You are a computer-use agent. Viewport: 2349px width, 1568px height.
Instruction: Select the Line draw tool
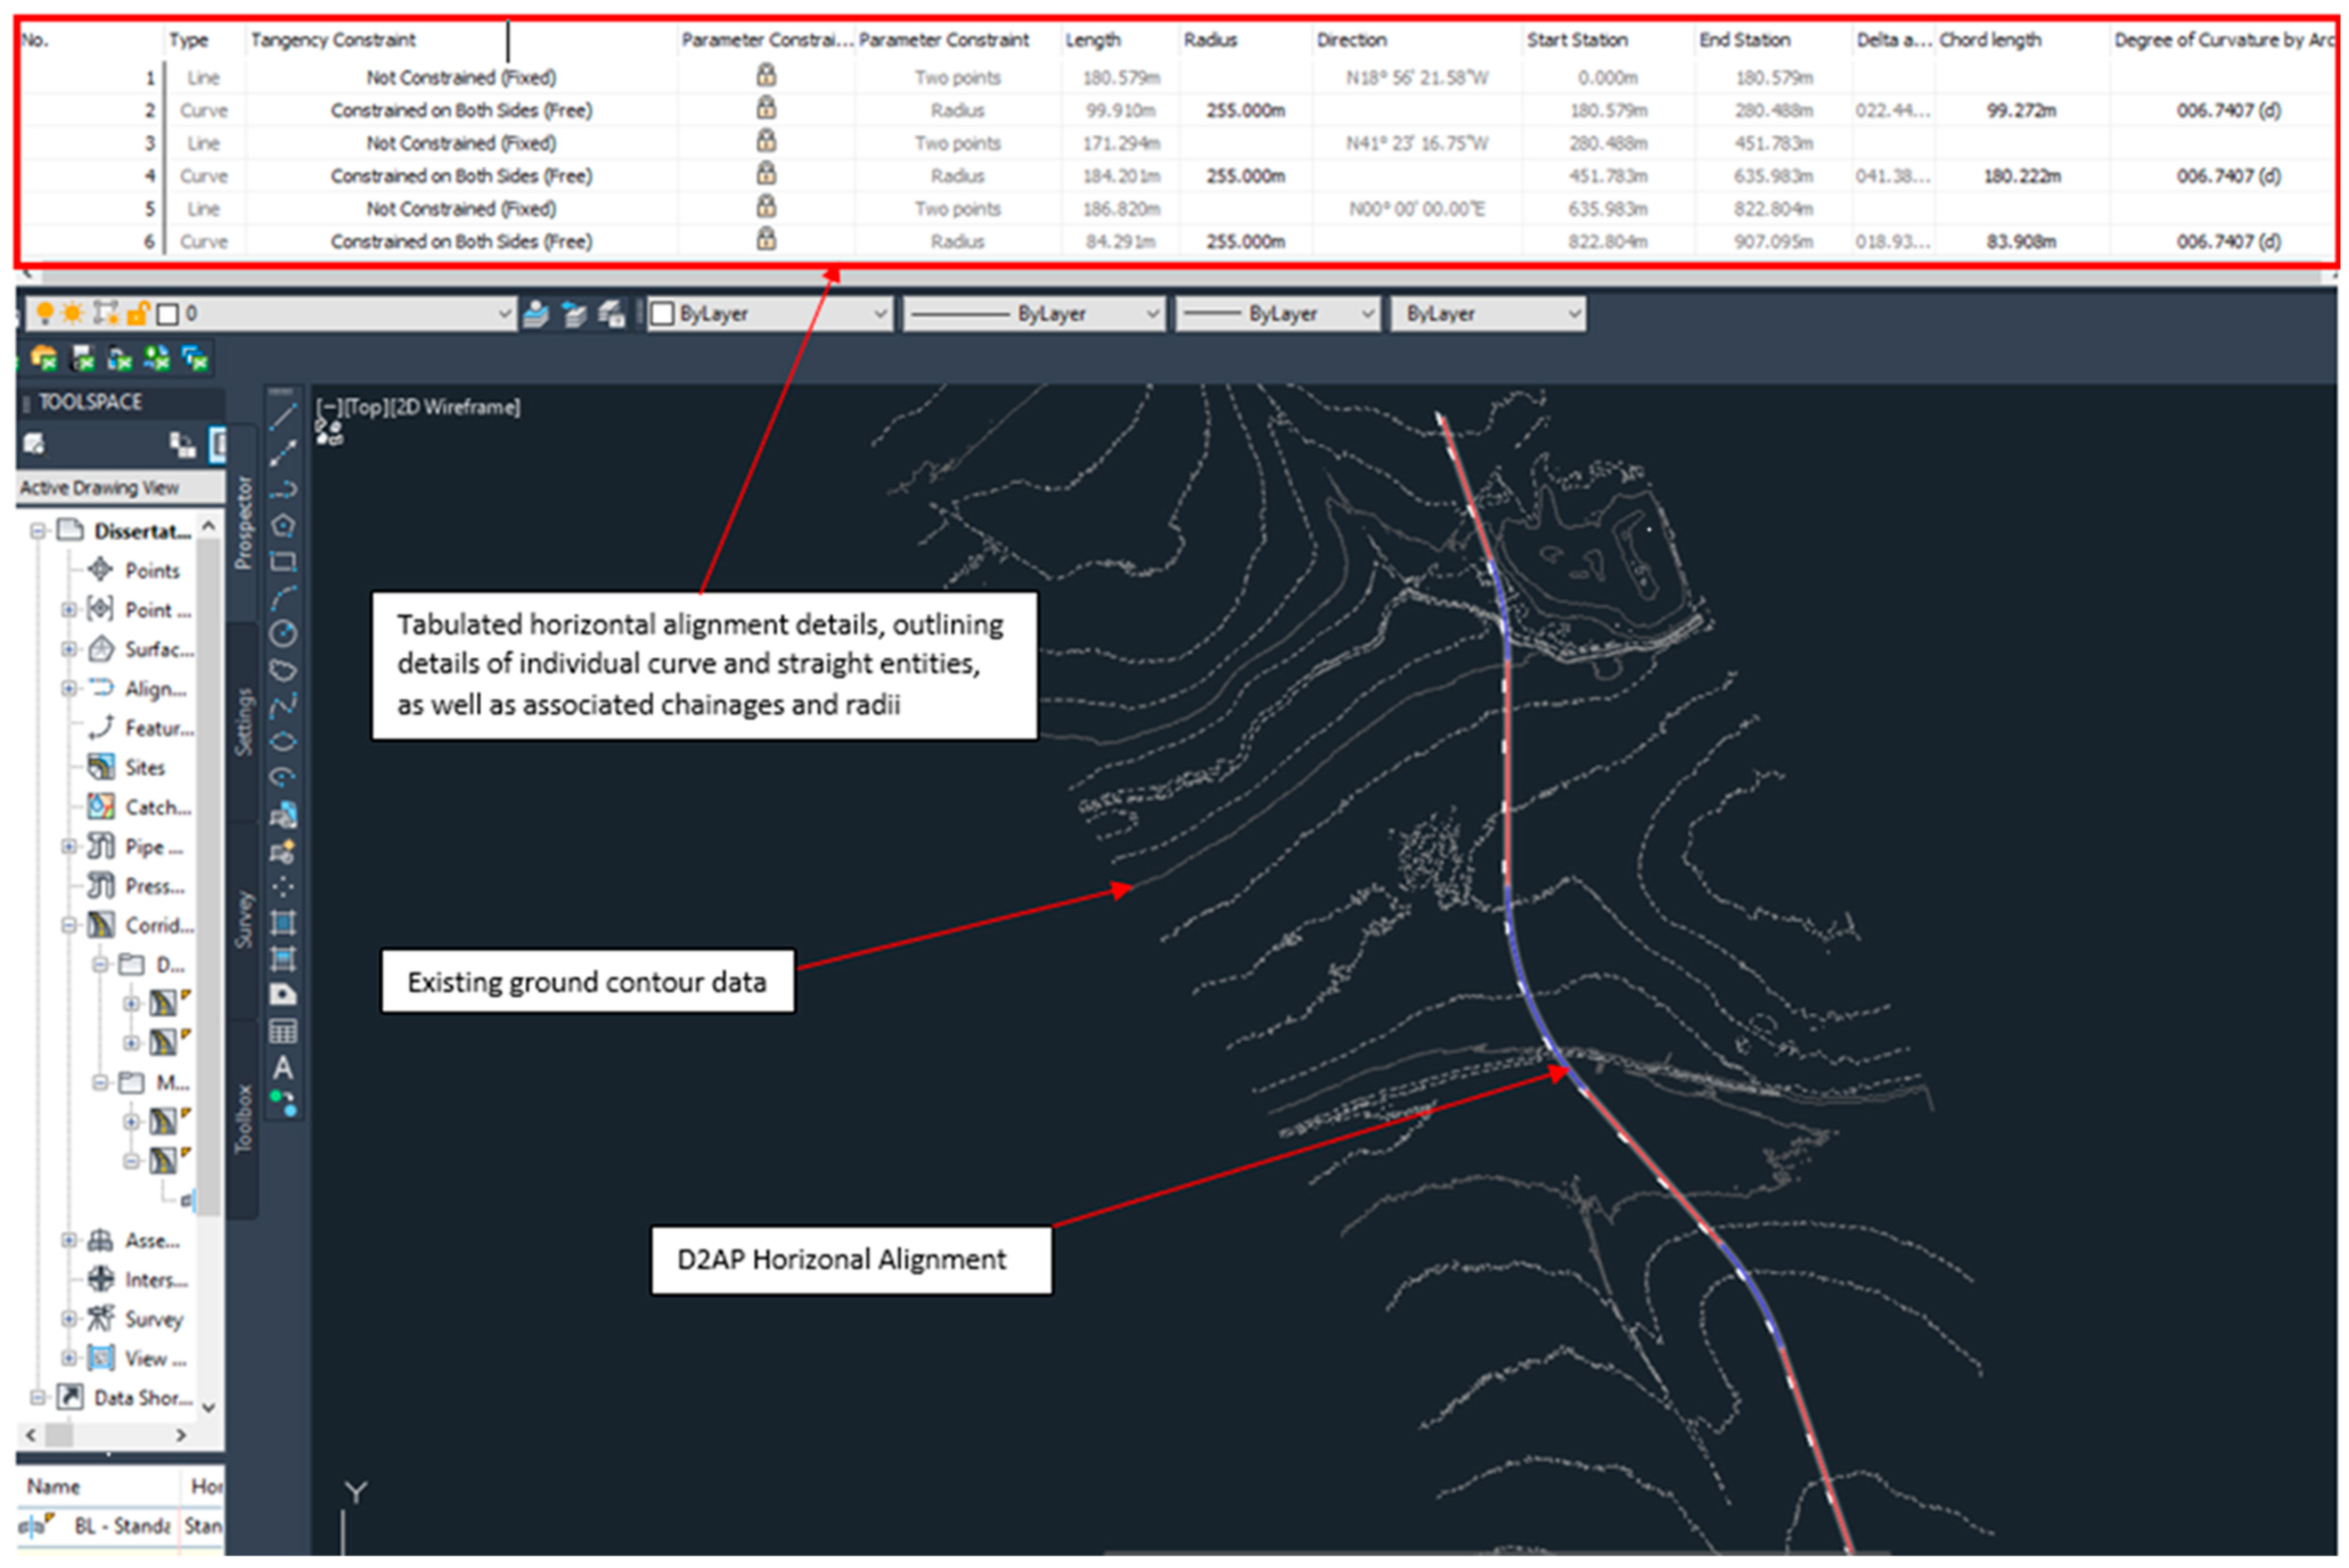pos(283,417)
